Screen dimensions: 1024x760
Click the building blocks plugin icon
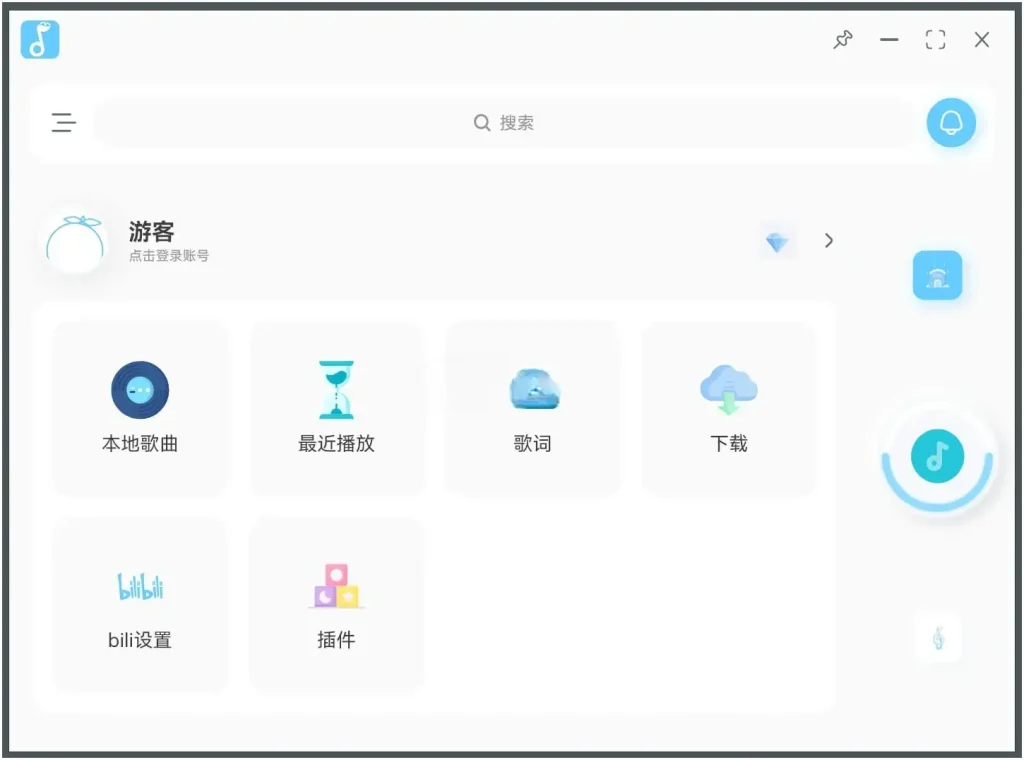pyautogui.click(x=336, y=586)
